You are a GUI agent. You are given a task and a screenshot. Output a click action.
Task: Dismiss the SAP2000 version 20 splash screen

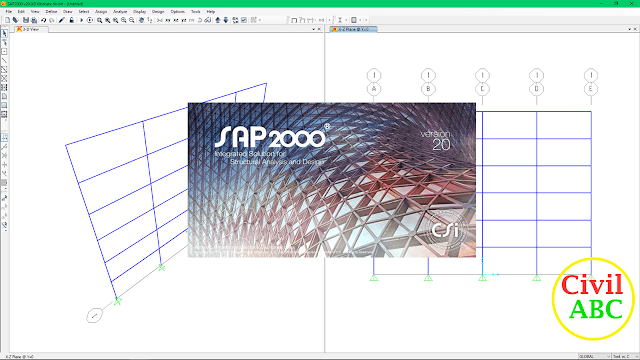pos(332,180)
